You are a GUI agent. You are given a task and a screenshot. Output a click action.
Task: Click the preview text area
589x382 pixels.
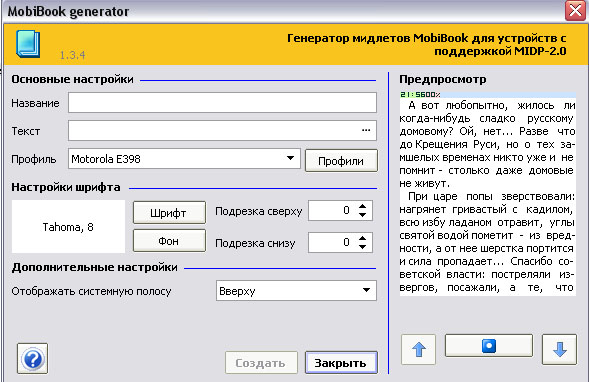point(488,197)
